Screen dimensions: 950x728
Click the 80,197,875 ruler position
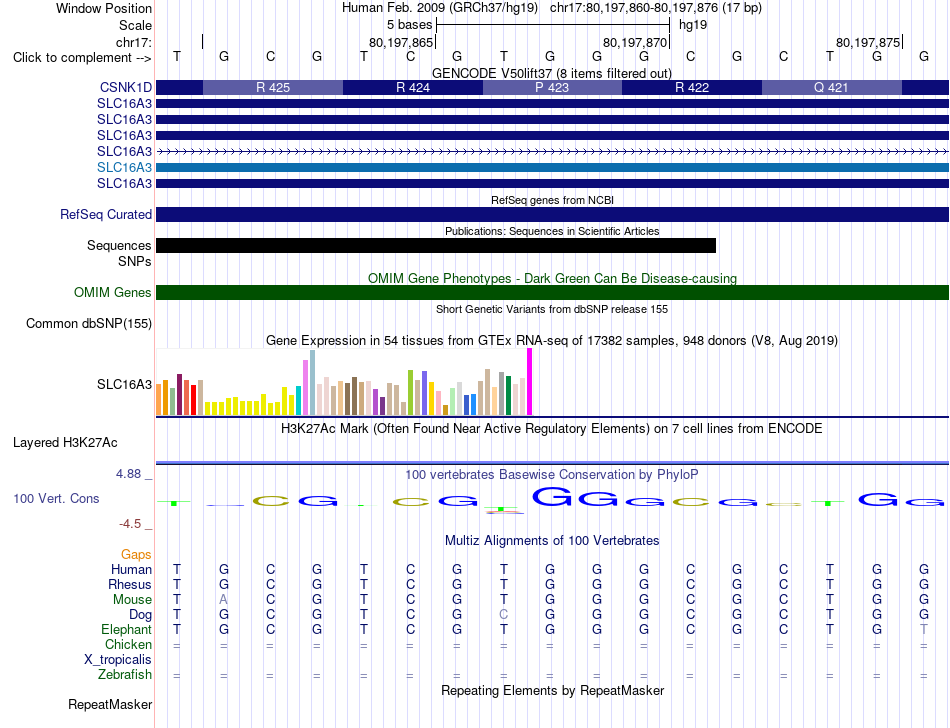point(868,42)
